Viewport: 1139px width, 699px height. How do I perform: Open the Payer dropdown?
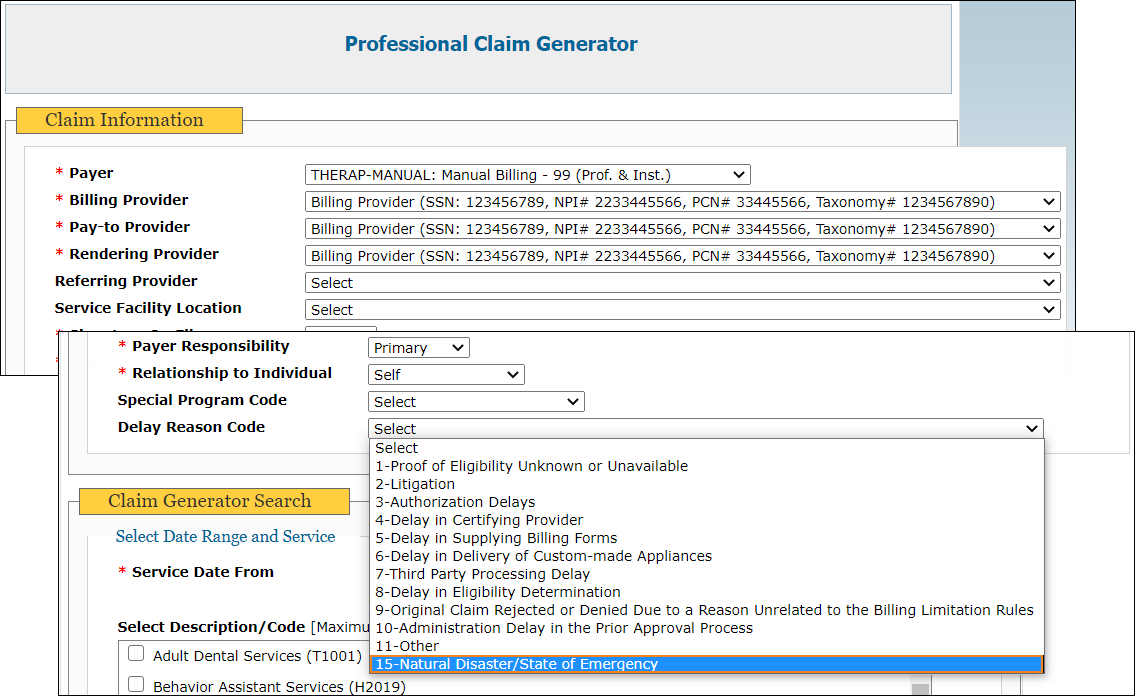tap(527, 175)
